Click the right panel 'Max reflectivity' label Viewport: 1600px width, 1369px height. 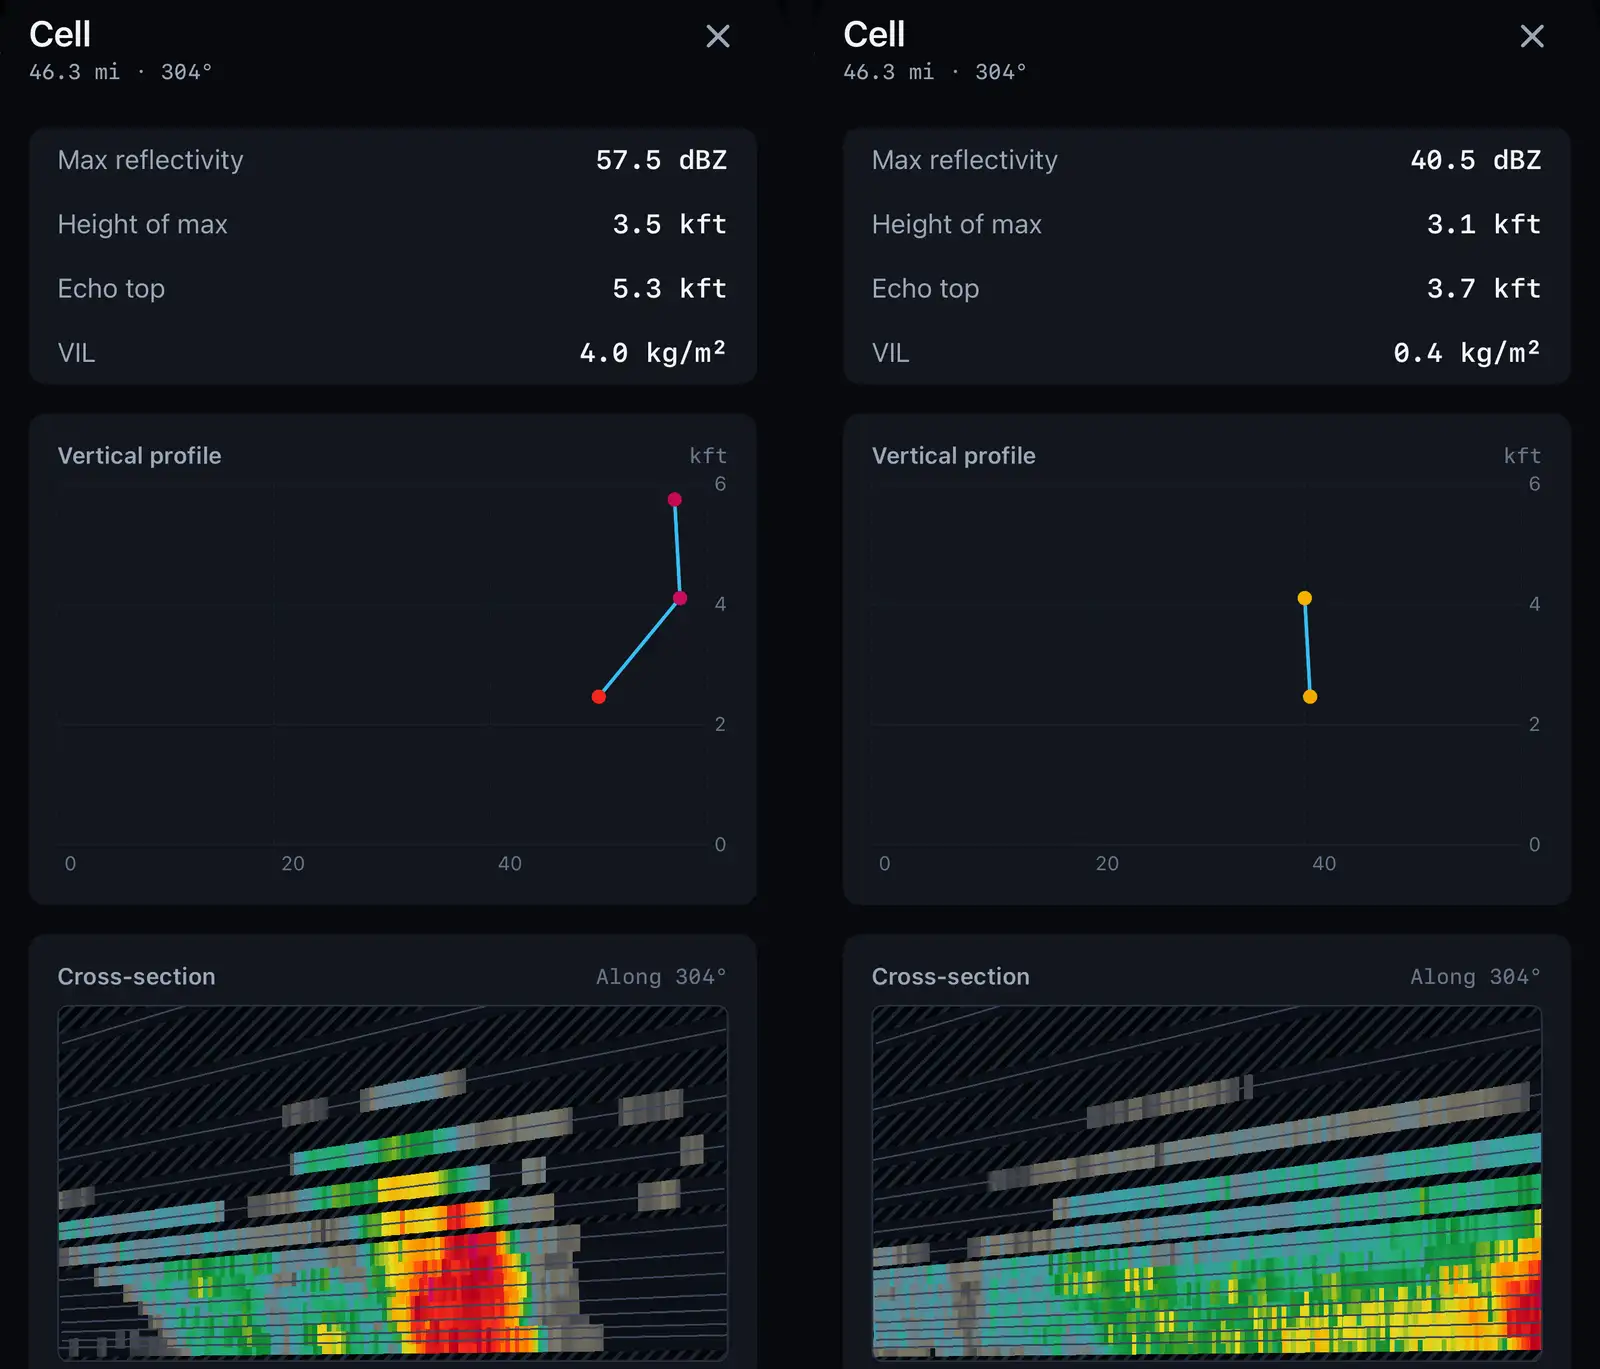964,160
